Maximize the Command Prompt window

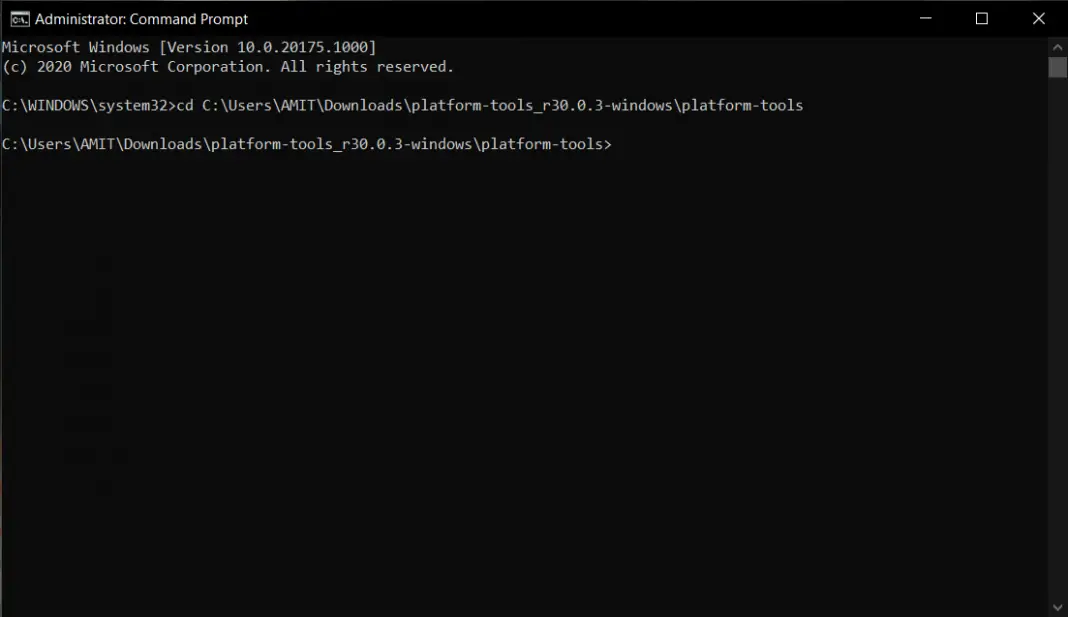(x=981, y=18)
